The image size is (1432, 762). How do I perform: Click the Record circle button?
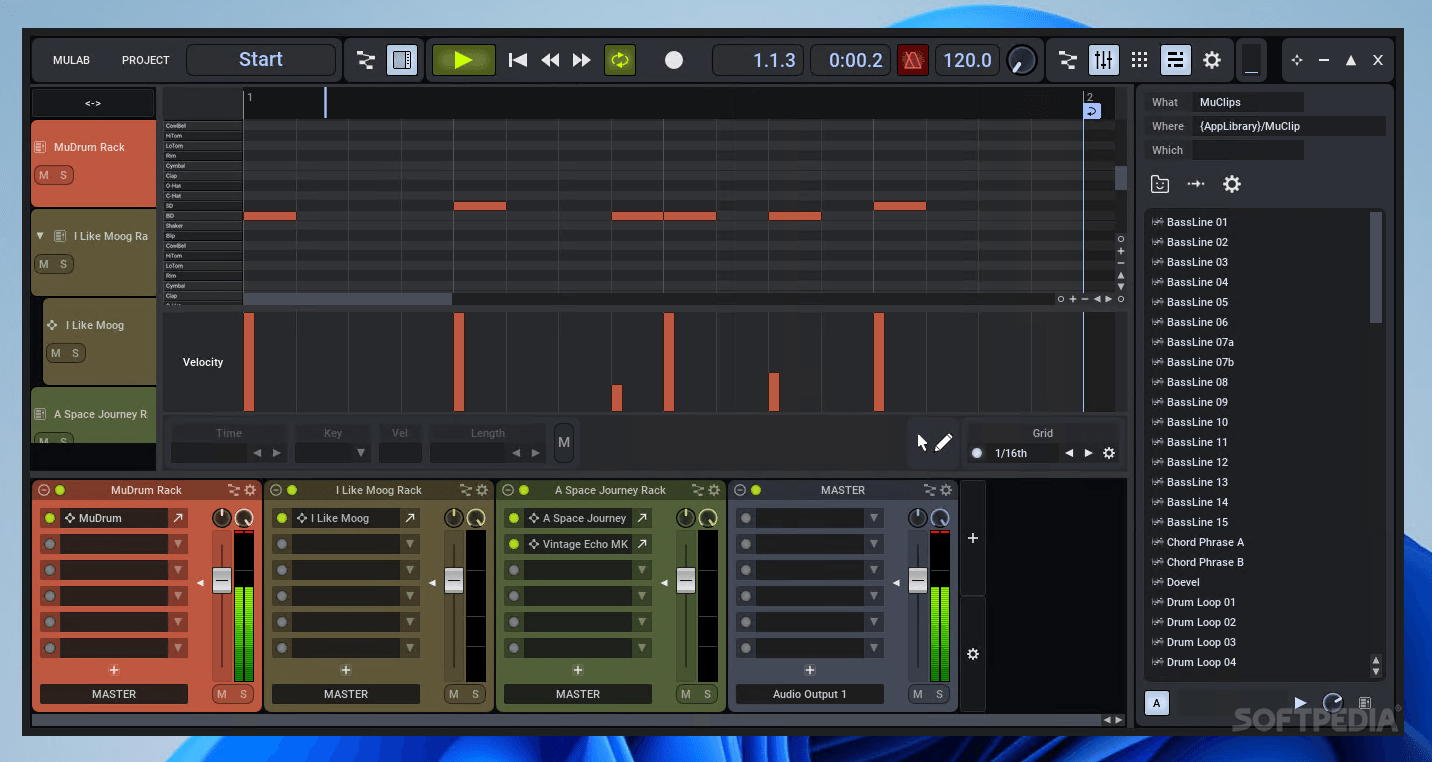[x=674, y=60]
